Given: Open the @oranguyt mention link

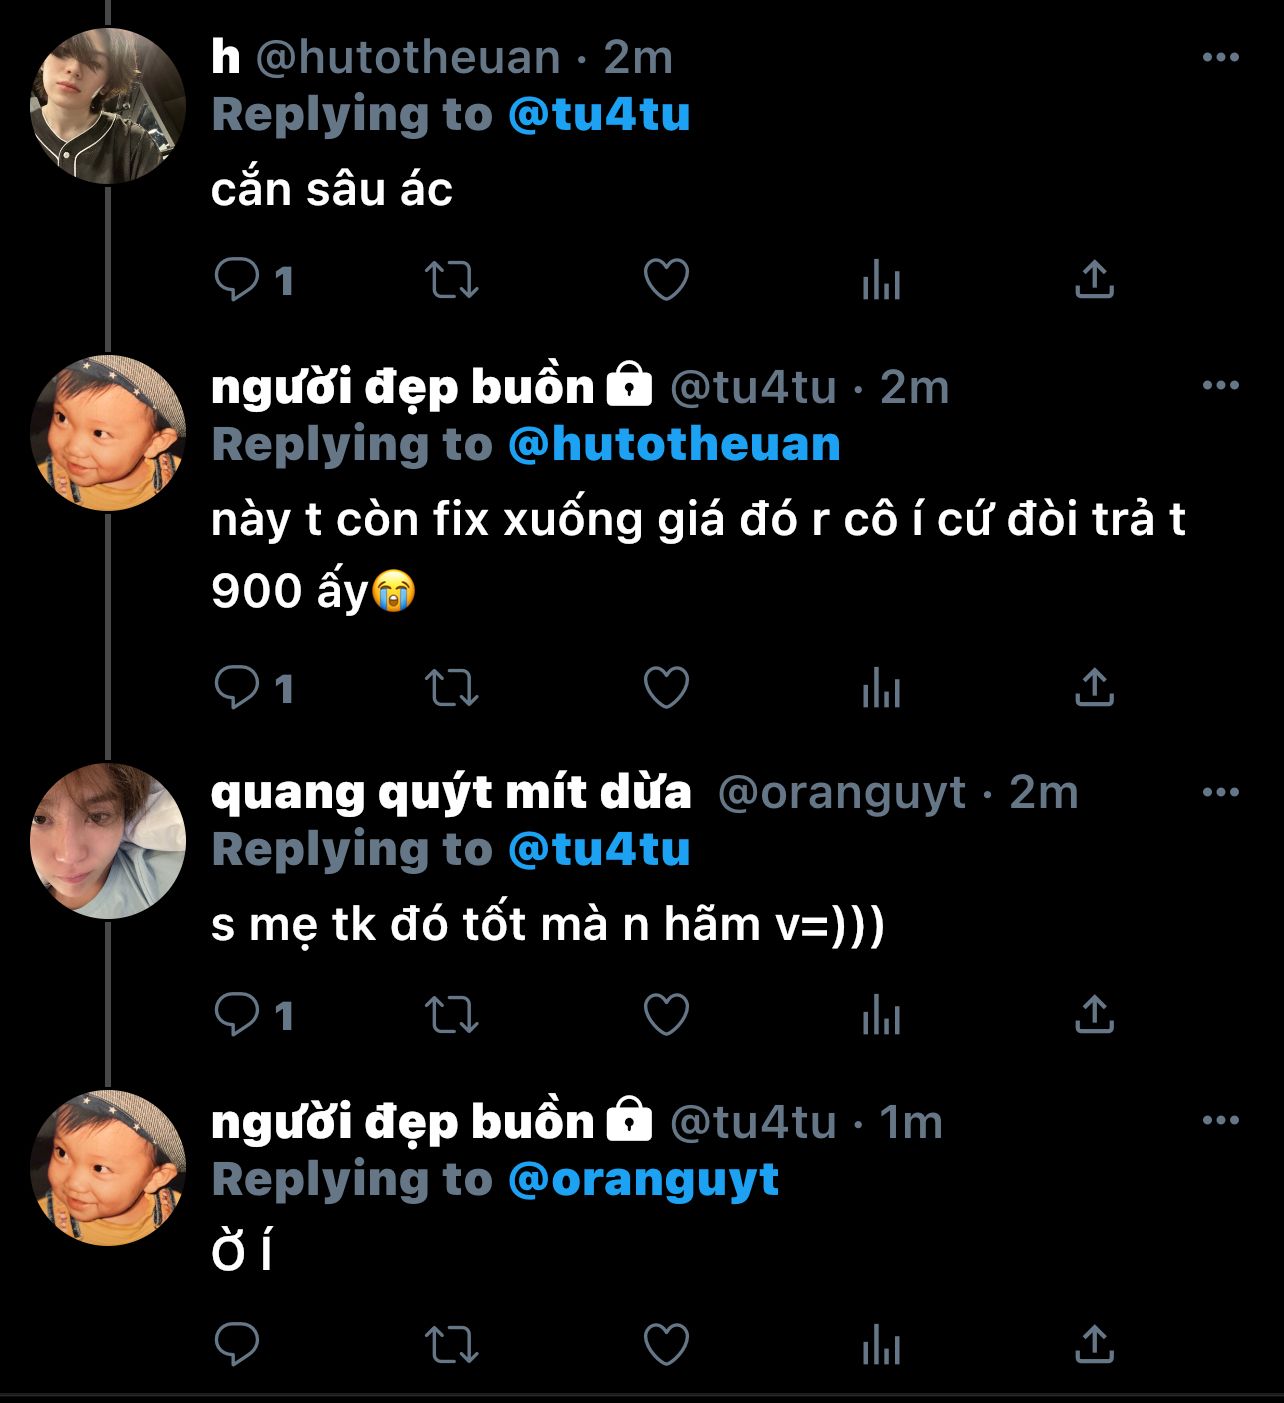Looking at the screenshot, I should [643, 1180].
